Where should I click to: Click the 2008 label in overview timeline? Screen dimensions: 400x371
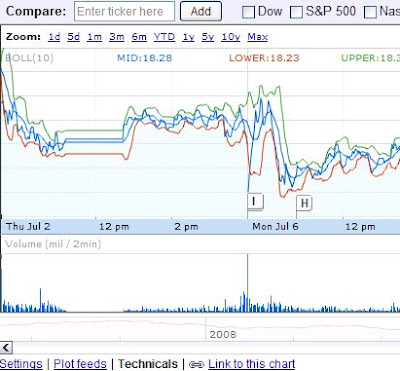(x=223, y=334)
